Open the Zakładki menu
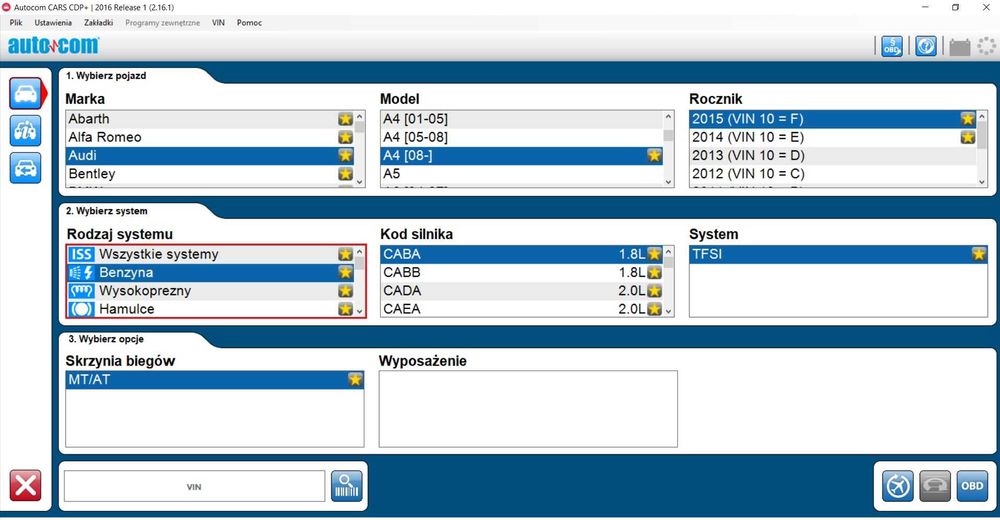This screenshot has width=1000, height=520. click(x=98, y=22)
